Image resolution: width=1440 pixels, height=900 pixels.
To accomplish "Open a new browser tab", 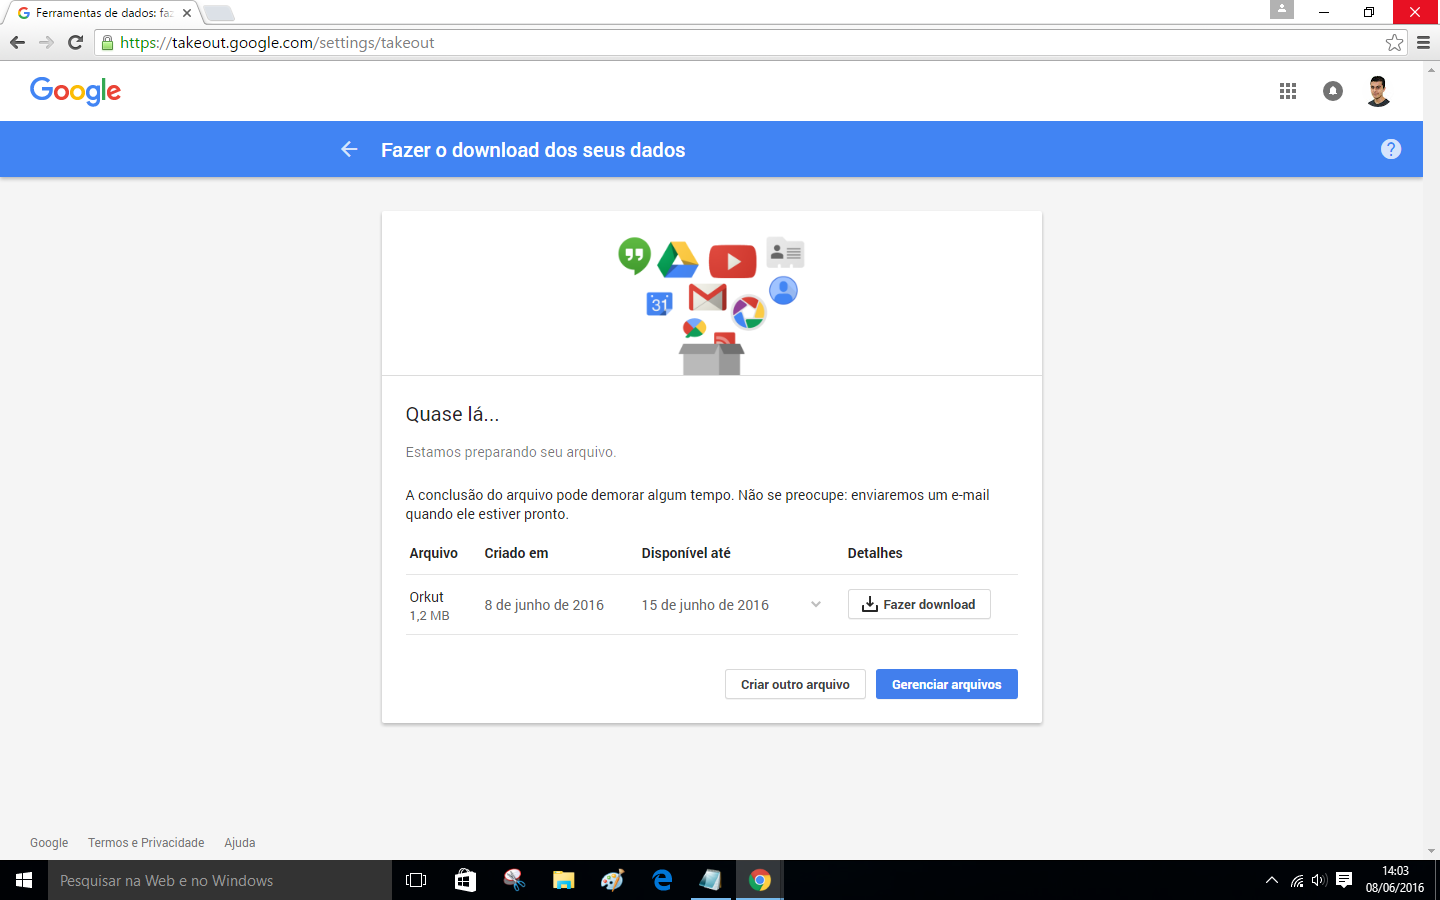I will [219, 13].
